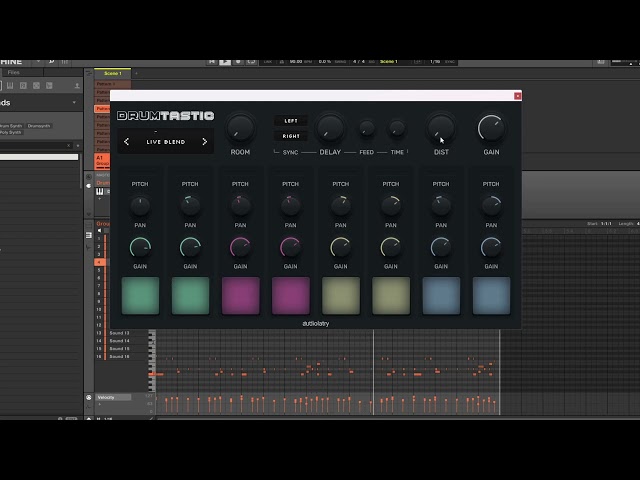The width and height of the screenshot is (640, 480).
Task: Trigger the first purple drum pad
Action: coord(240,296)
